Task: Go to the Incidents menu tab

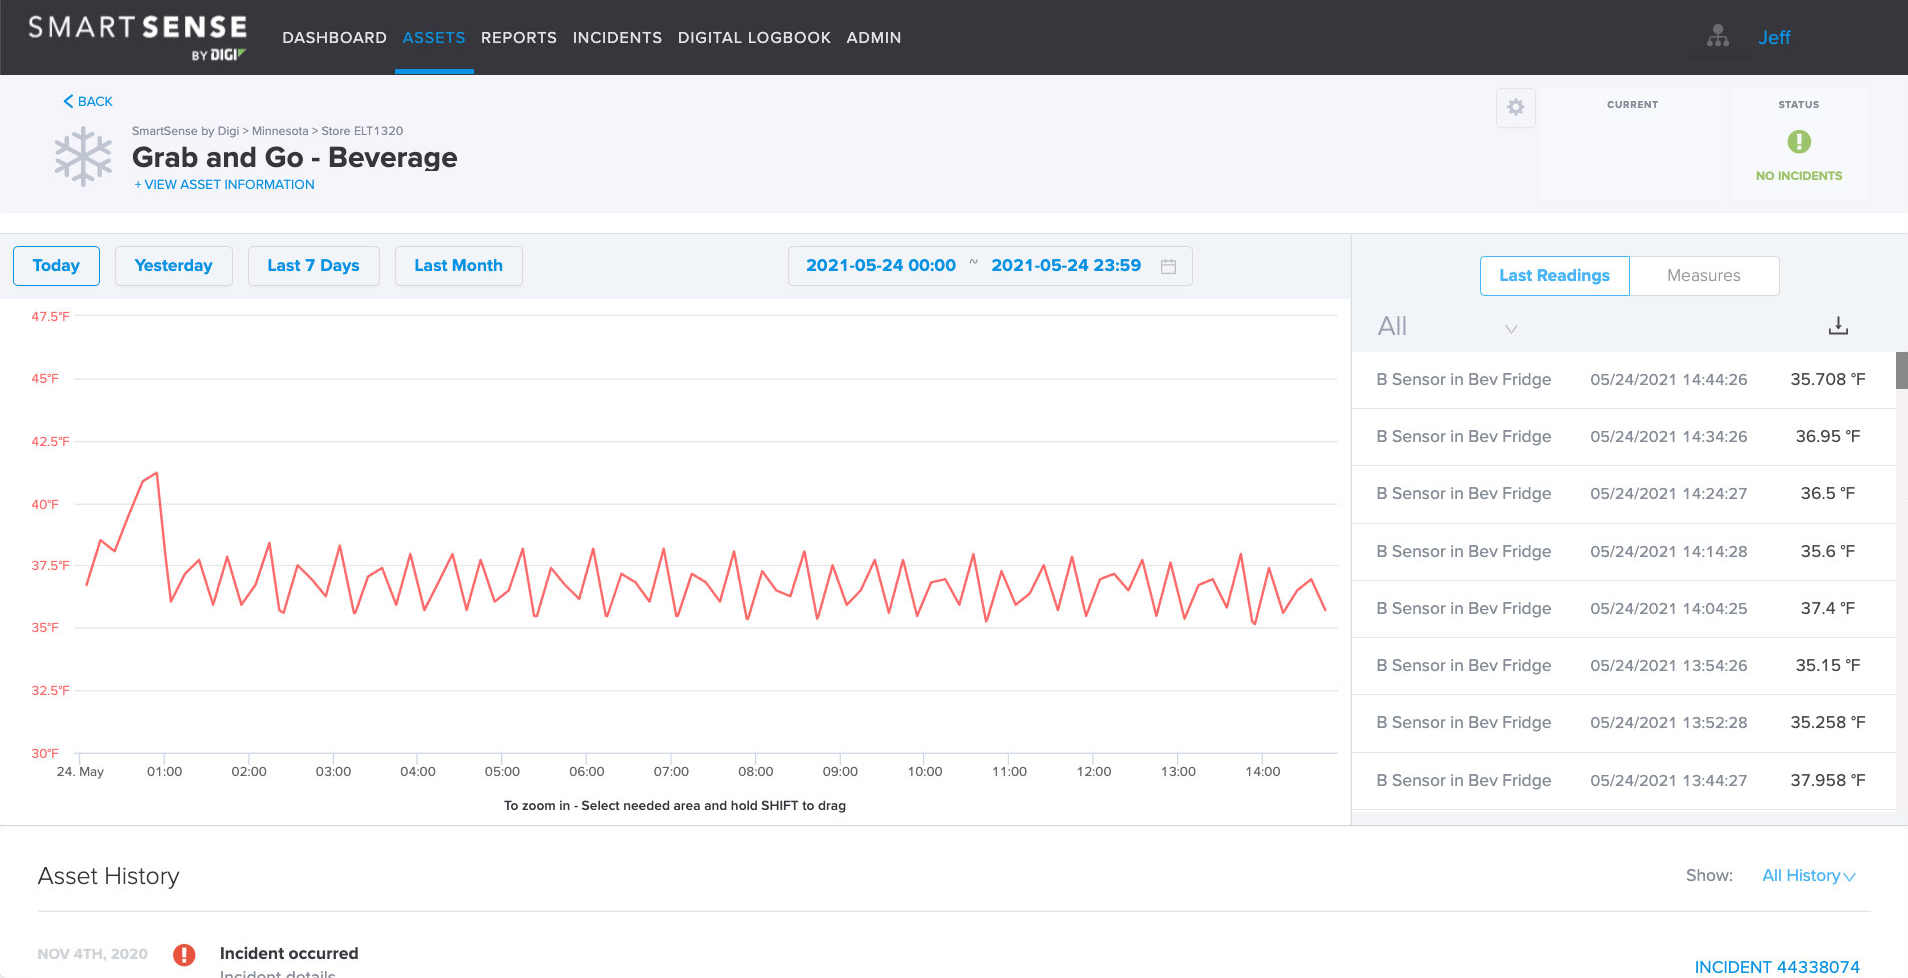Action: click(617, 38)
